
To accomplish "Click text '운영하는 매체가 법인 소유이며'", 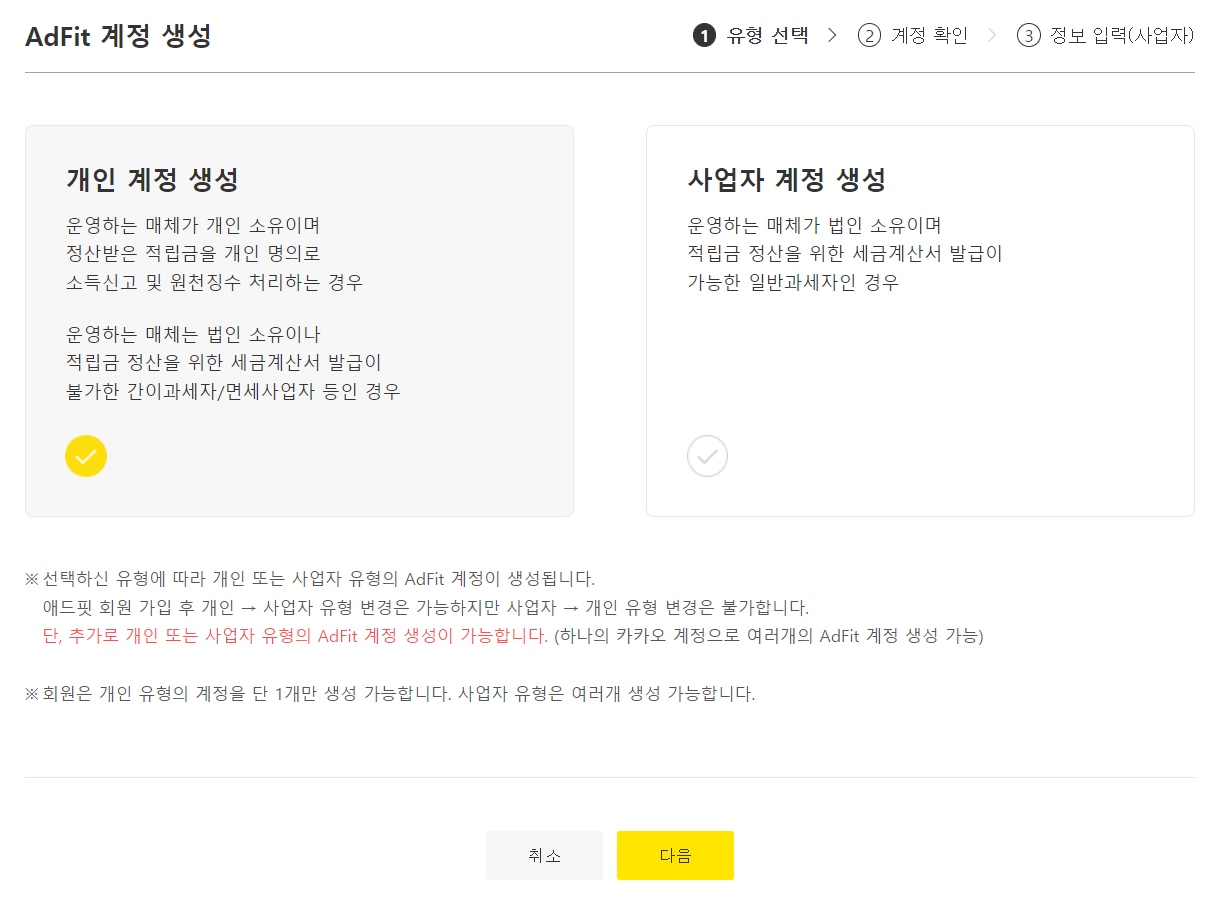I will (x=814, y=225).
